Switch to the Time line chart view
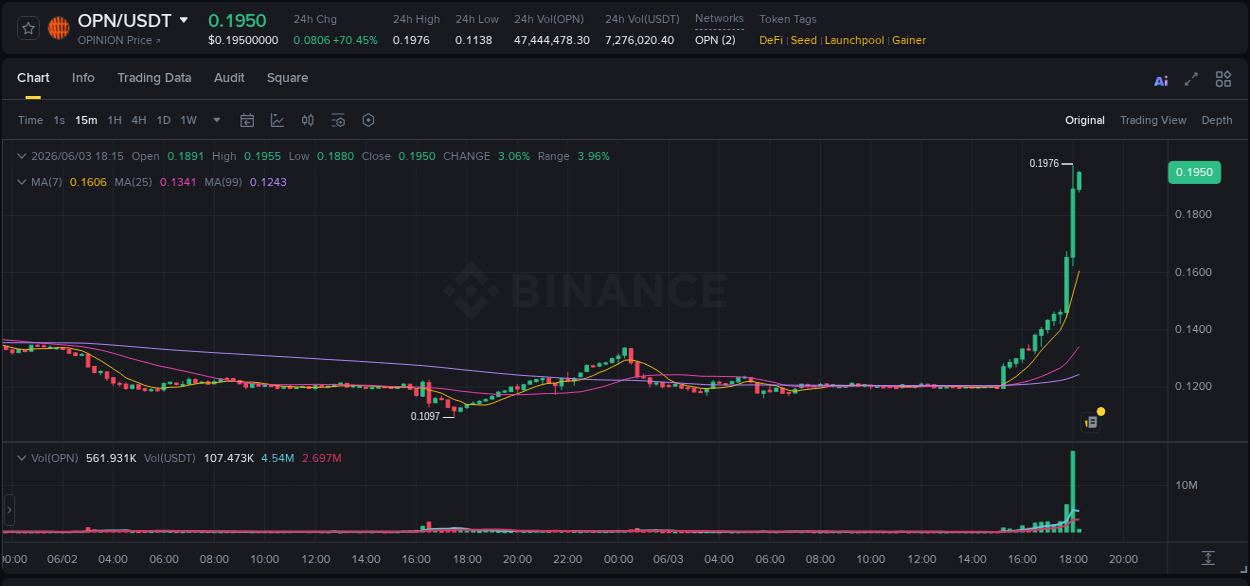The image size is (1250, 586). click(x=30, y=120)
